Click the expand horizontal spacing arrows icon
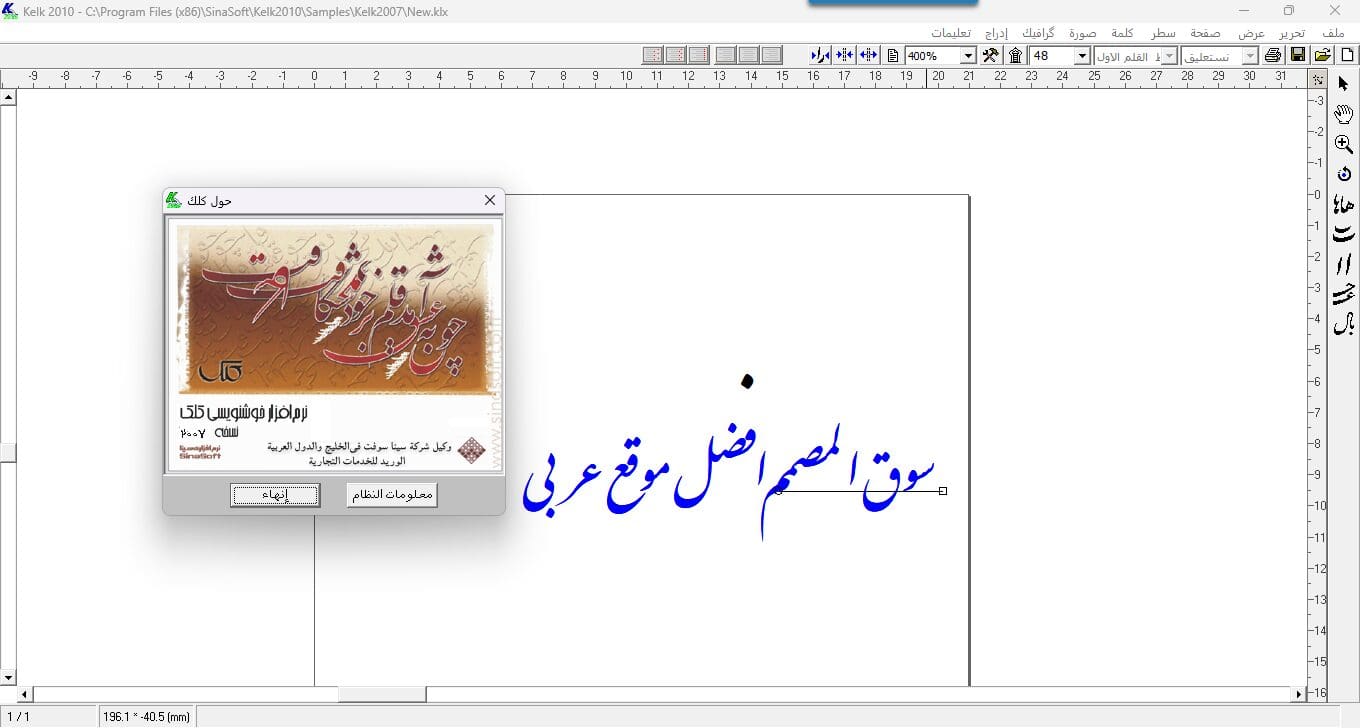Image resolution: width=1360 pixels, height=728 pixels. [868, 55]
